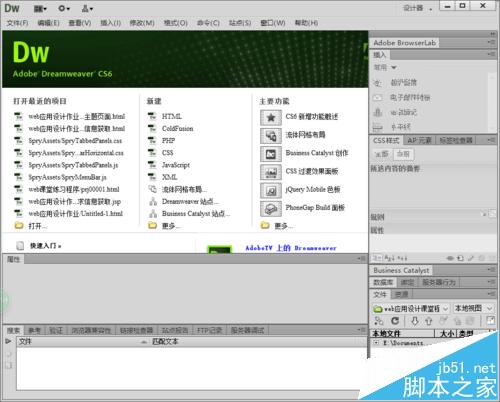
Task: Click the put files up-arrow icon
Action: [x=429, y=321]
